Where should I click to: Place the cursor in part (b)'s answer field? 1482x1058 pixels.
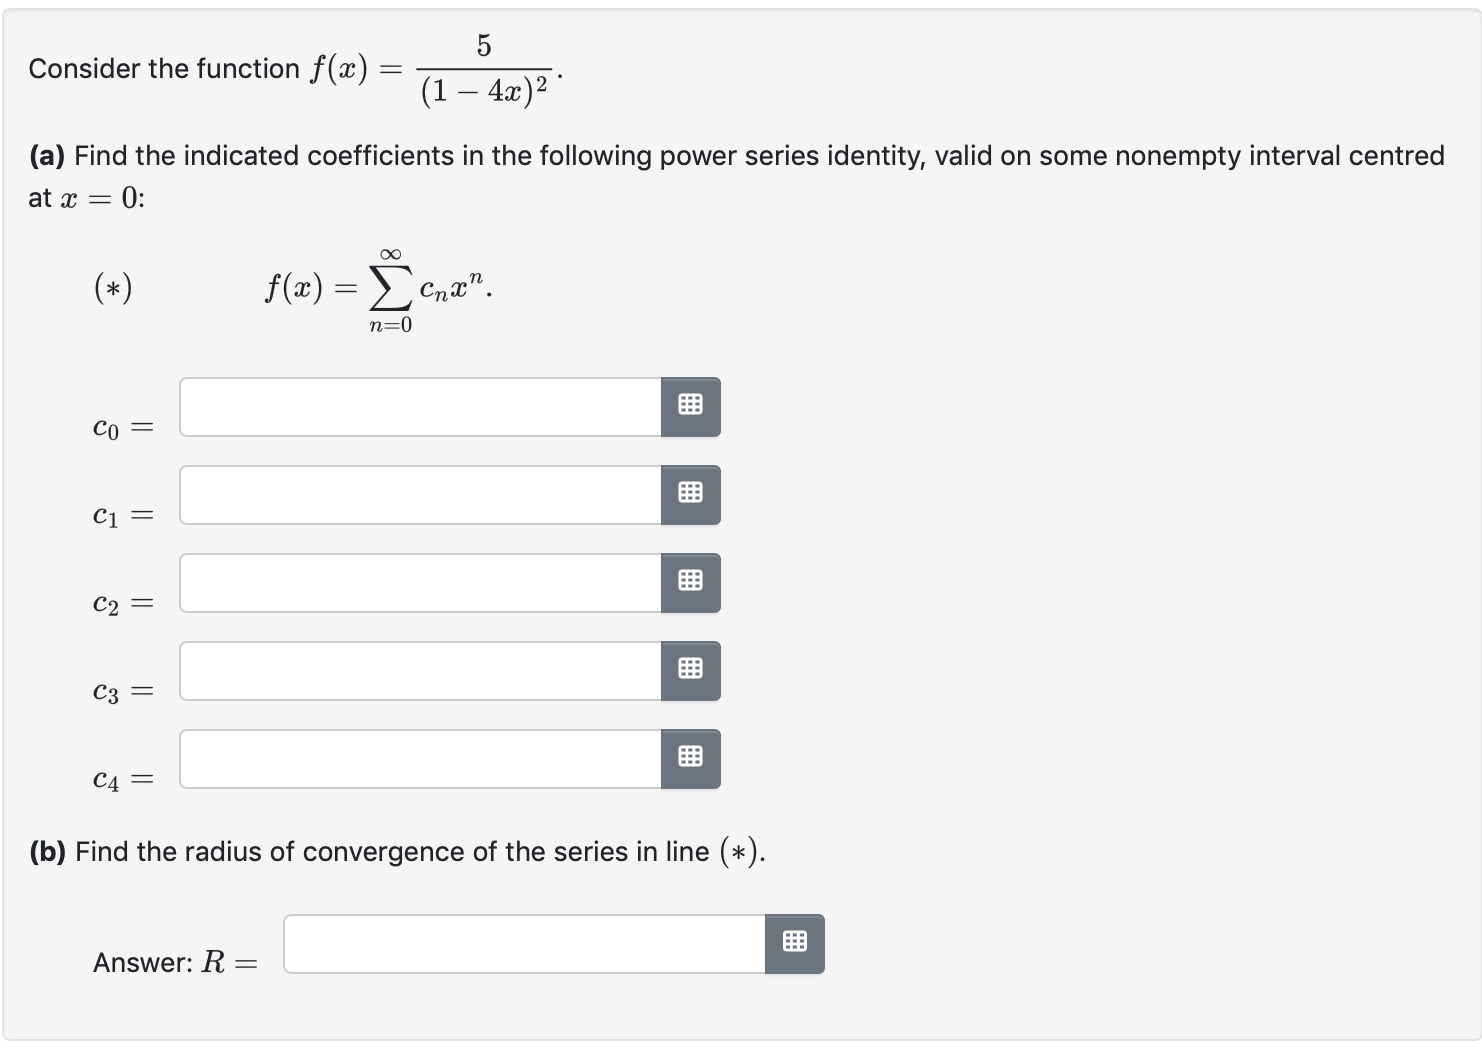click(522, 942)
